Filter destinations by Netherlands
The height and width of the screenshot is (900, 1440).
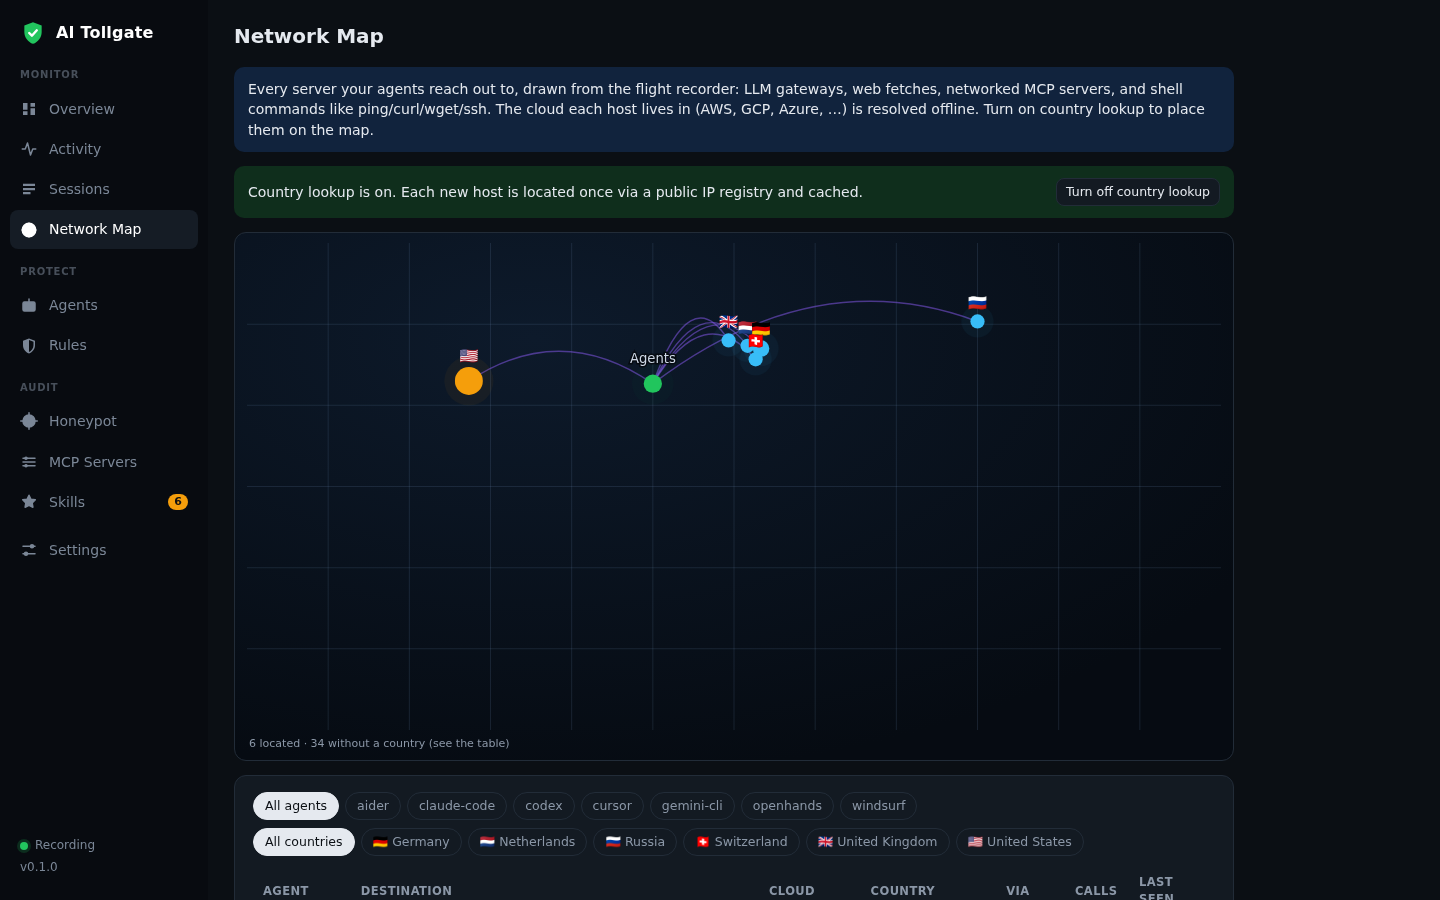coord(527,842)
